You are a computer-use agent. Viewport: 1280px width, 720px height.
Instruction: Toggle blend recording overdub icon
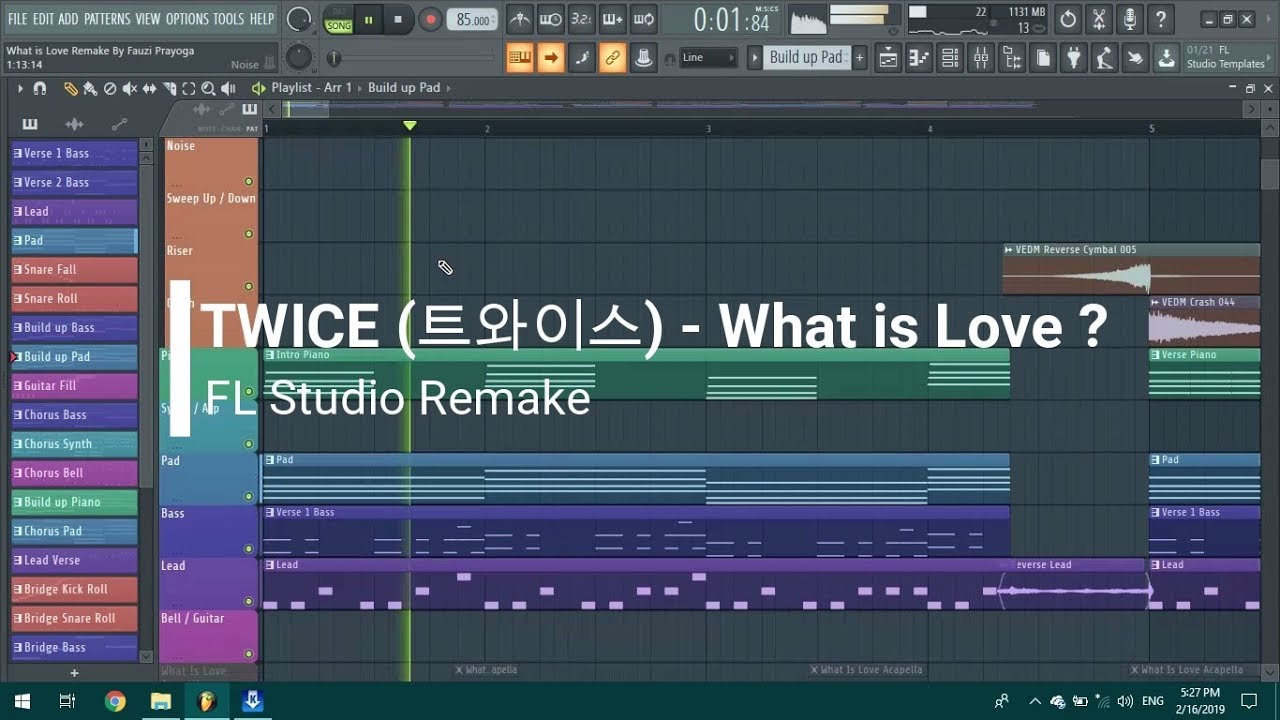pyautogui.click(x=612, y=19)
